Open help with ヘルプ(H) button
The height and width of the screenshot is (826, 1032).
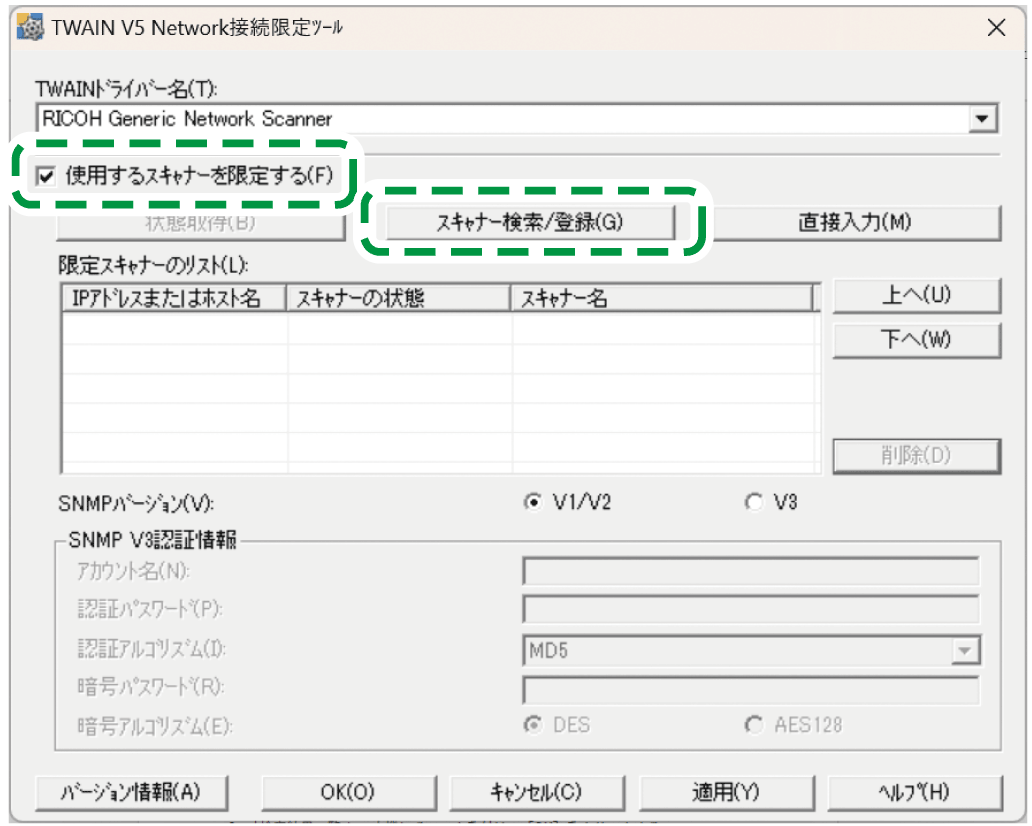coord(914,792)
